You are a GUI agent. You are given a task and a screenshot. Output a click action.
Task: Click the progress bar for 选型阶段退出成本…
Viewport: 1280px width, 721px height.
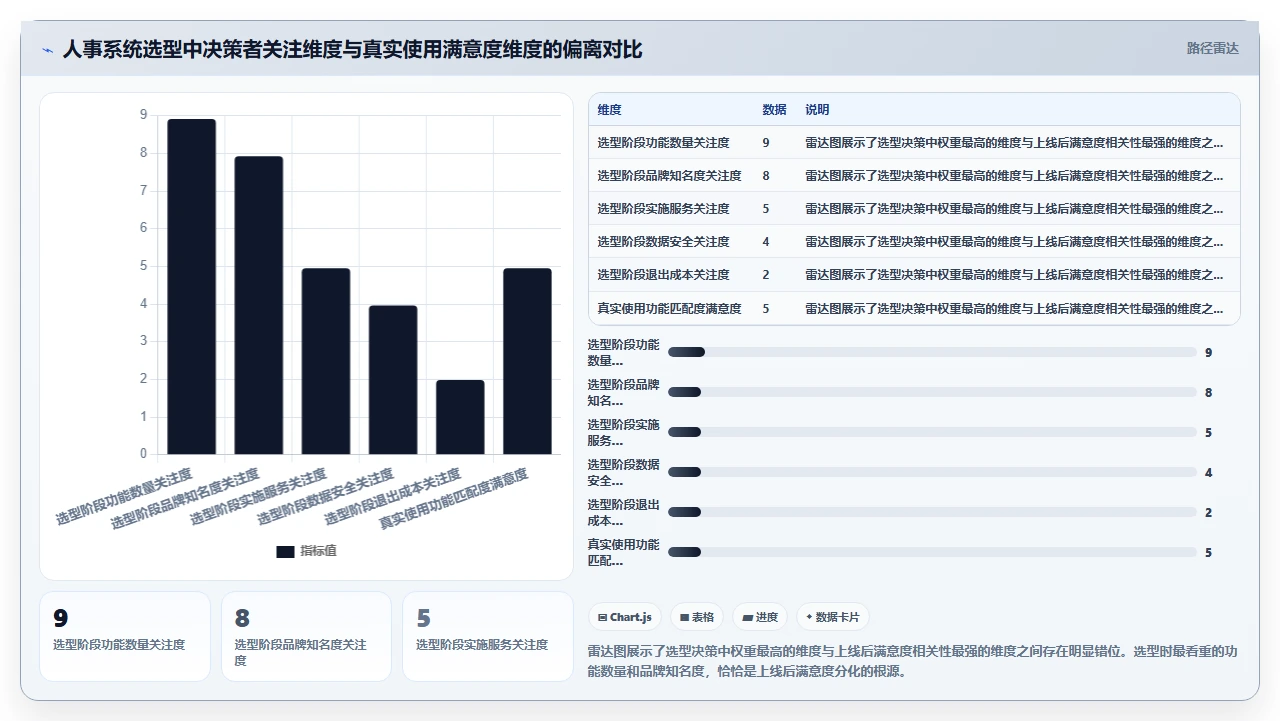(932, 512)
